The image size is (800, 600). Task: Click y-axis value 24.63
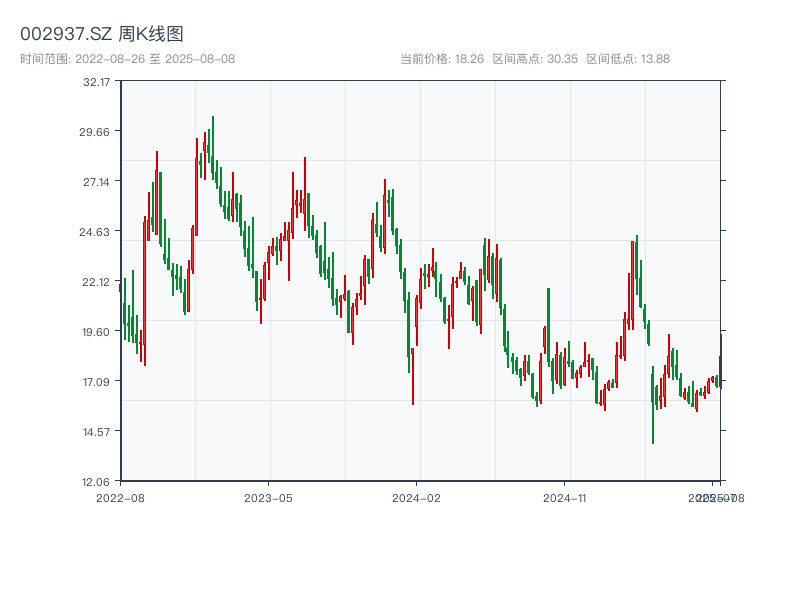point(94,232)
